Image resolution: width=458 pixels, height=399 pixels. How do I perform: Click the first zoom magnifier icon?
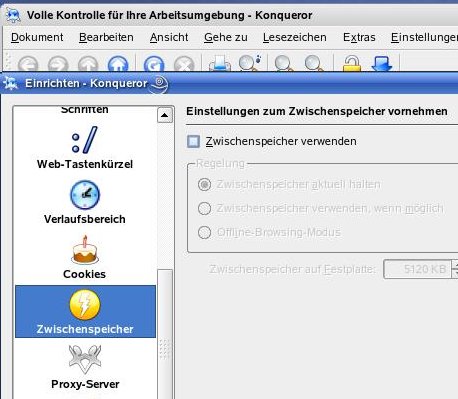283,63
